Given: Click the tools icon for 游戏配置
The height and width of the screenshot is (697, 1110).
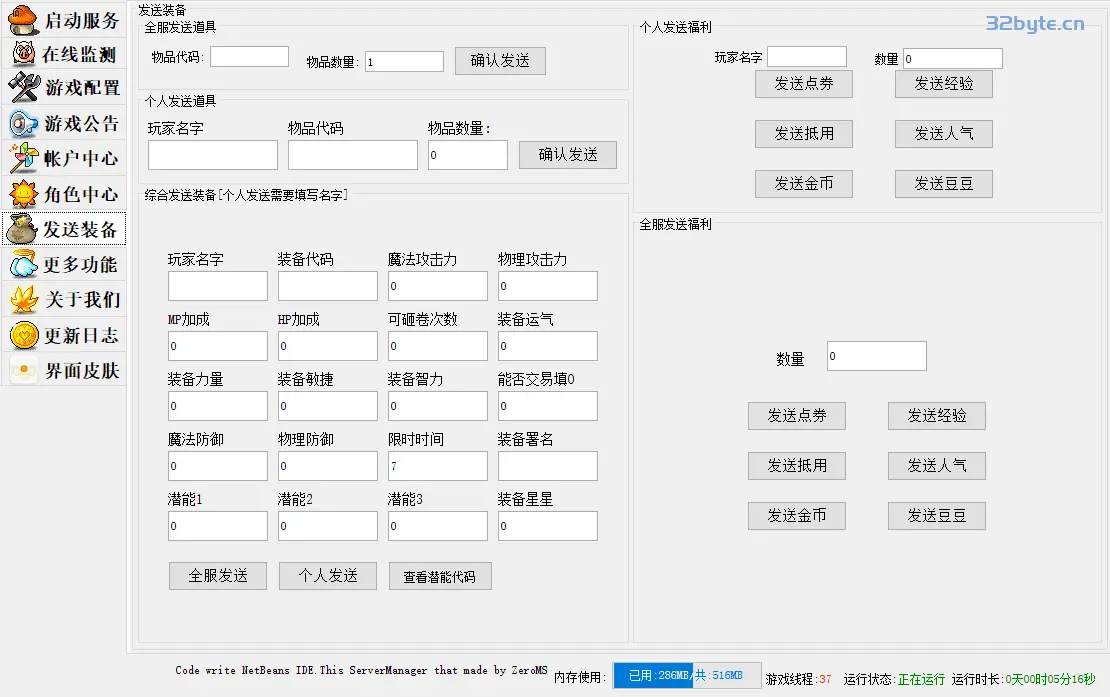Looking at the screenshot, I should (24, 87).
